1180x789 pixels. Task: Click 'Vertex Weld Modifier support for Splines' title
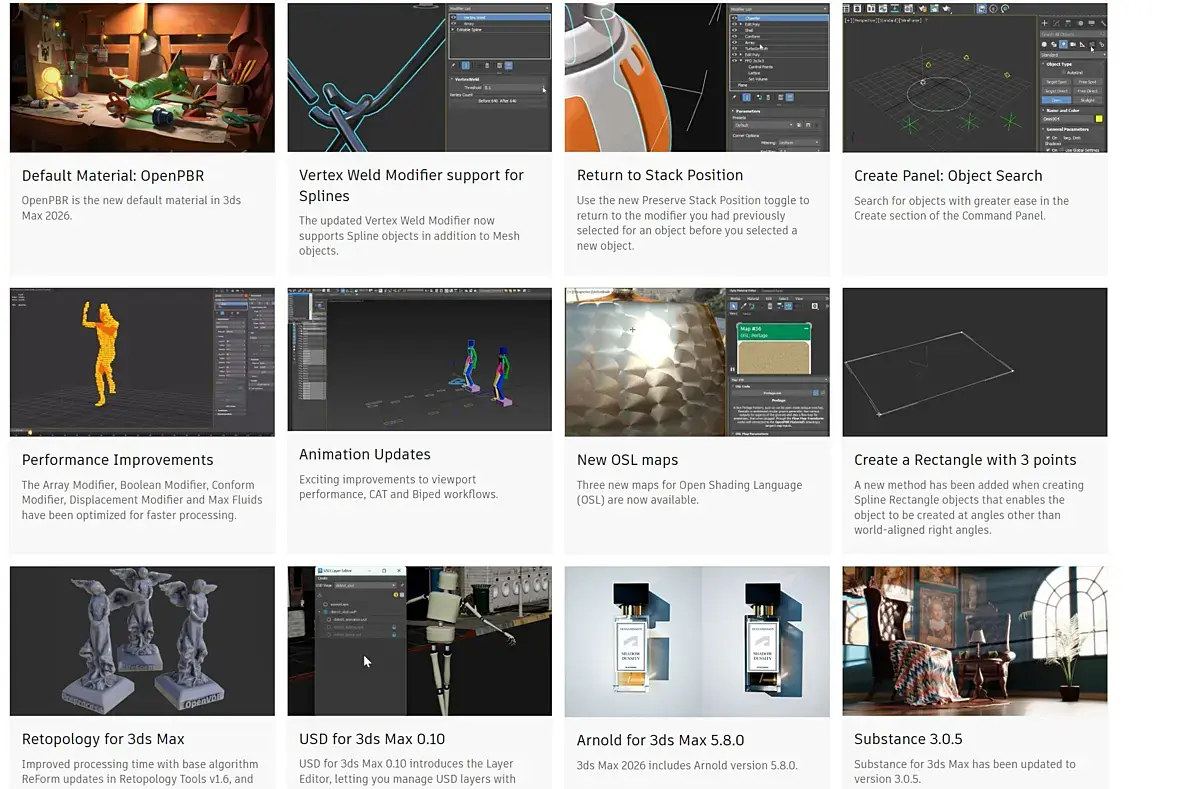(x=411, y=185)
